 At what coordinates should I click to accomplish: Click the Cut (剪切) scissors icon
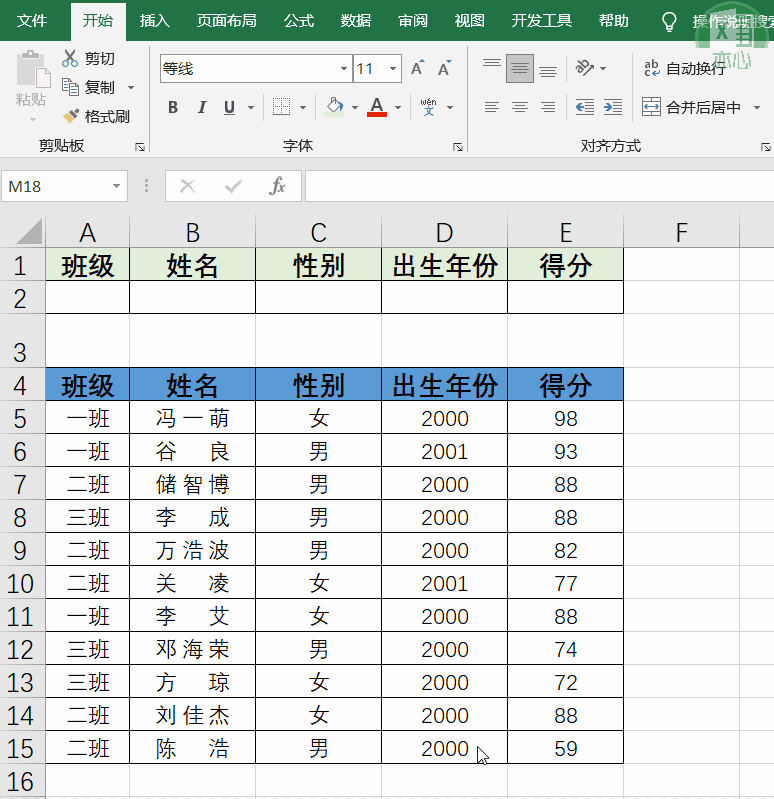click(x=70, y=58)
